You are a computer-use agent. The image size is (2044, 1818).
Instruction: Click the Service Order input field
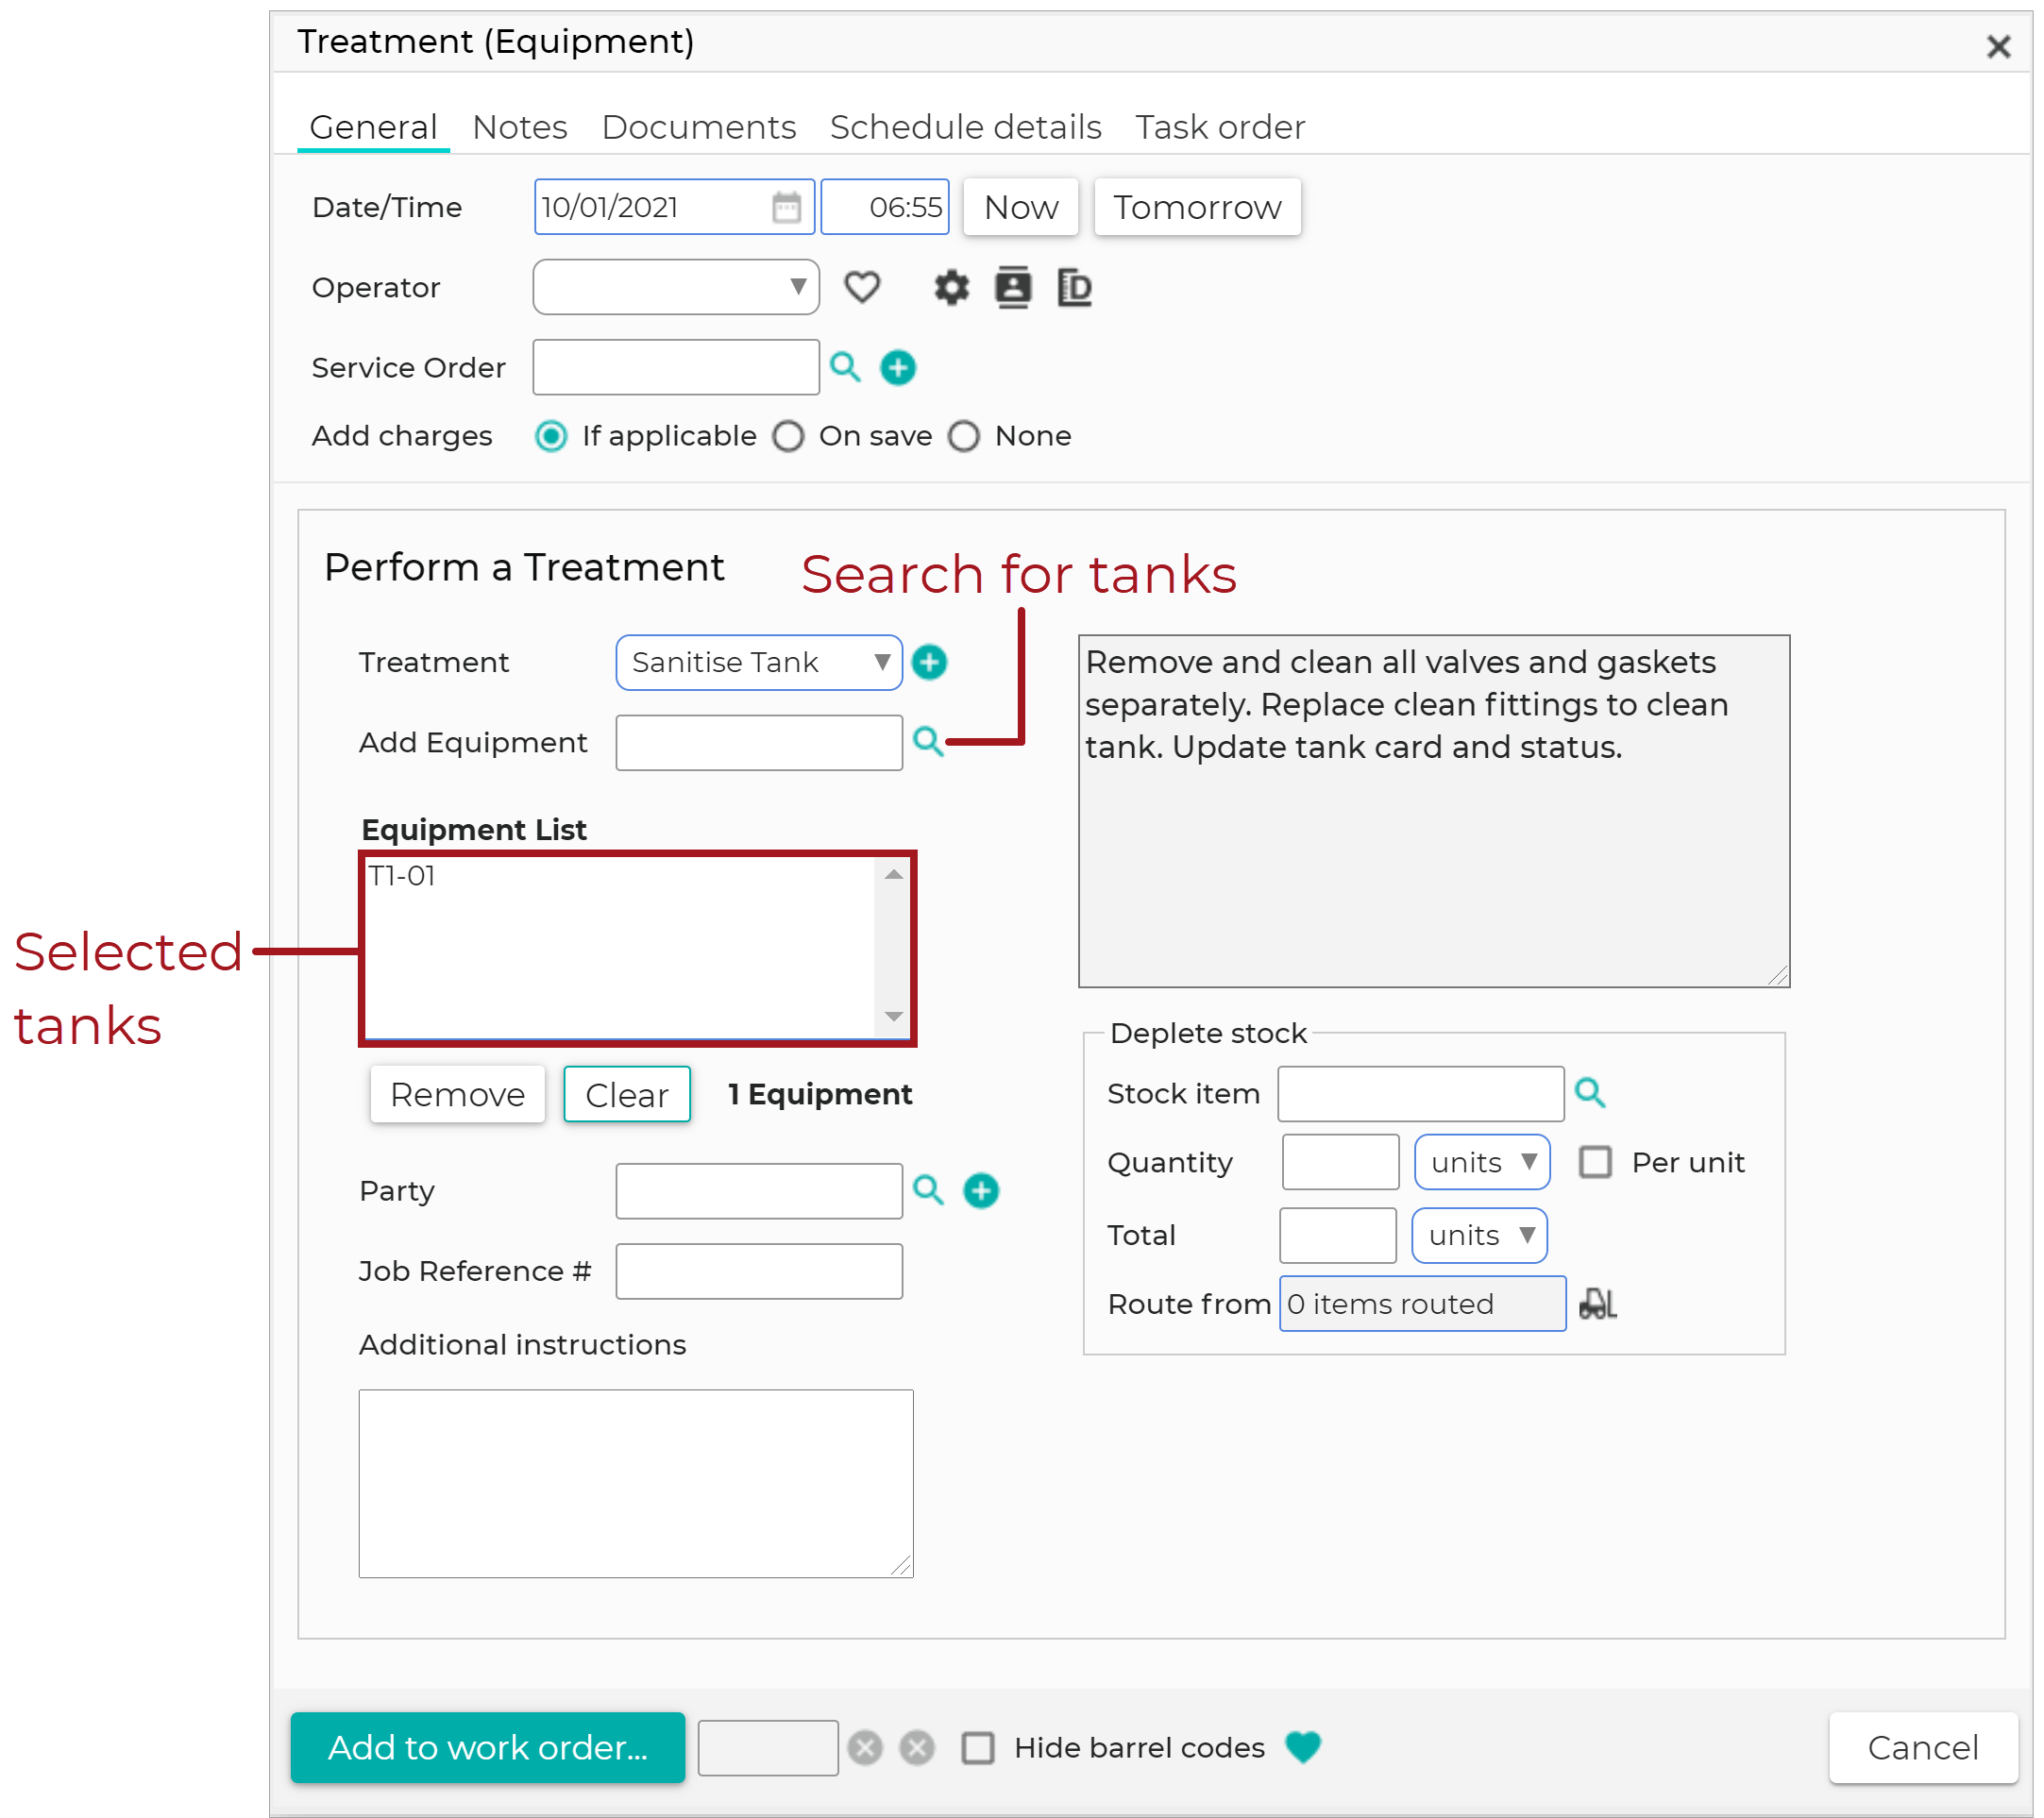(x=676, y=367)
